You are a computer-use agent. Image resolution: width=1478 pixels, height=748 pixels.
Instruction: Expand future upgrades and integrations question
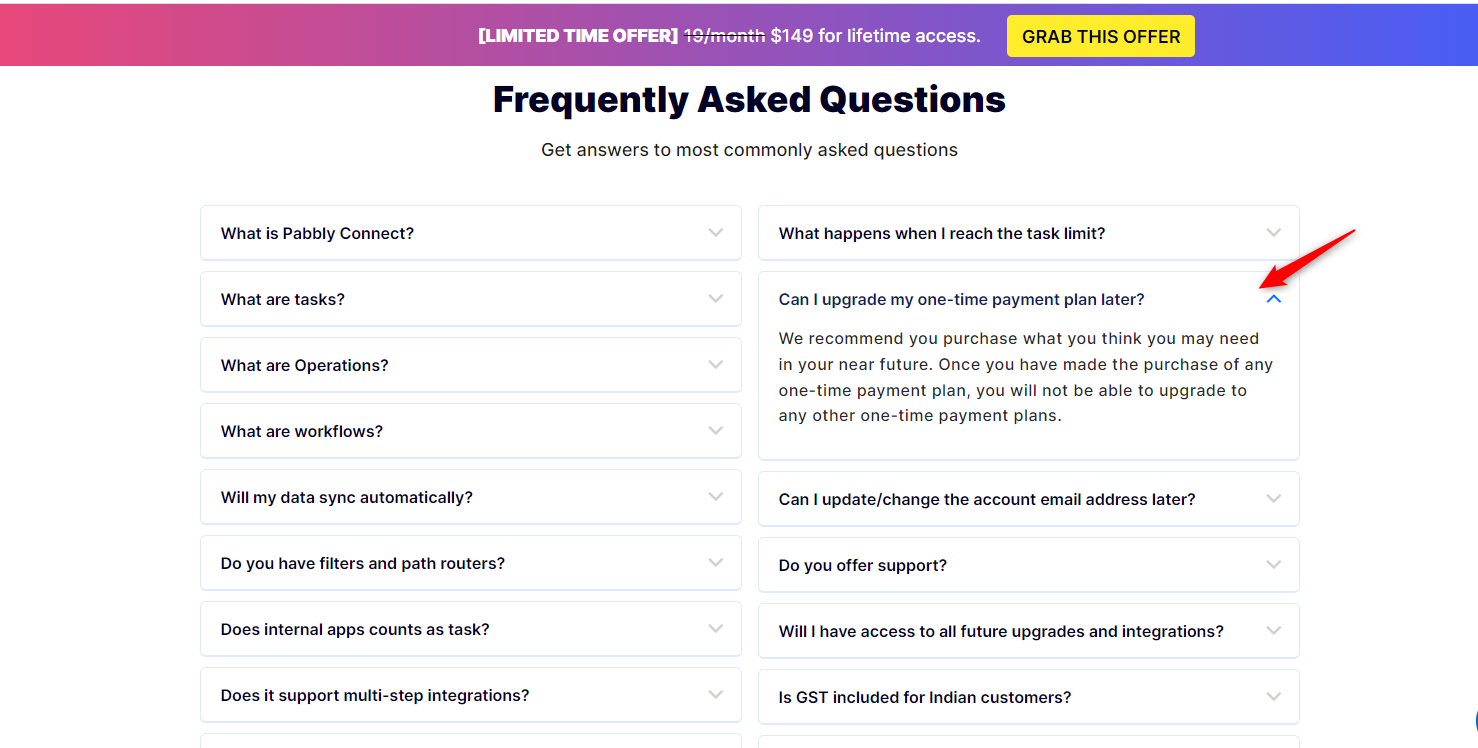[x=1029, y=631]
